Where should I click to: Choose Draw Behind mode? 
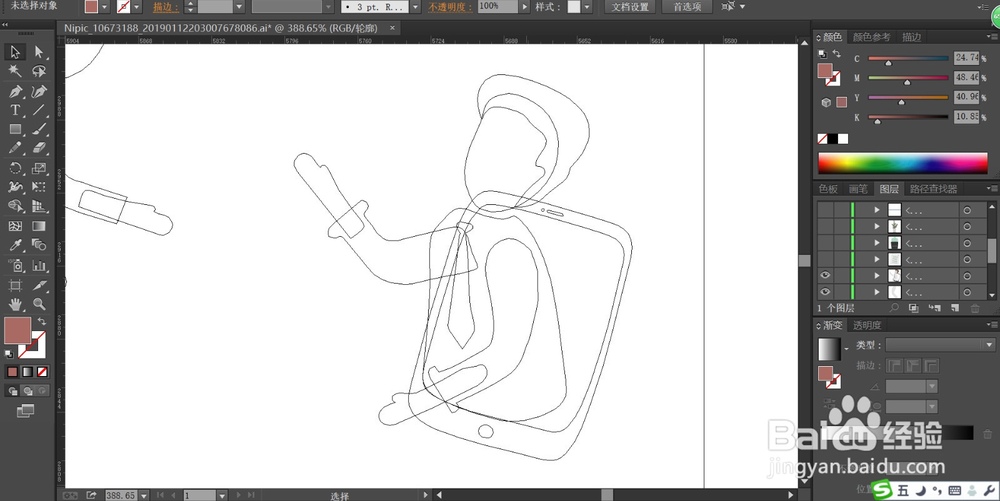[x=28, y=391]
